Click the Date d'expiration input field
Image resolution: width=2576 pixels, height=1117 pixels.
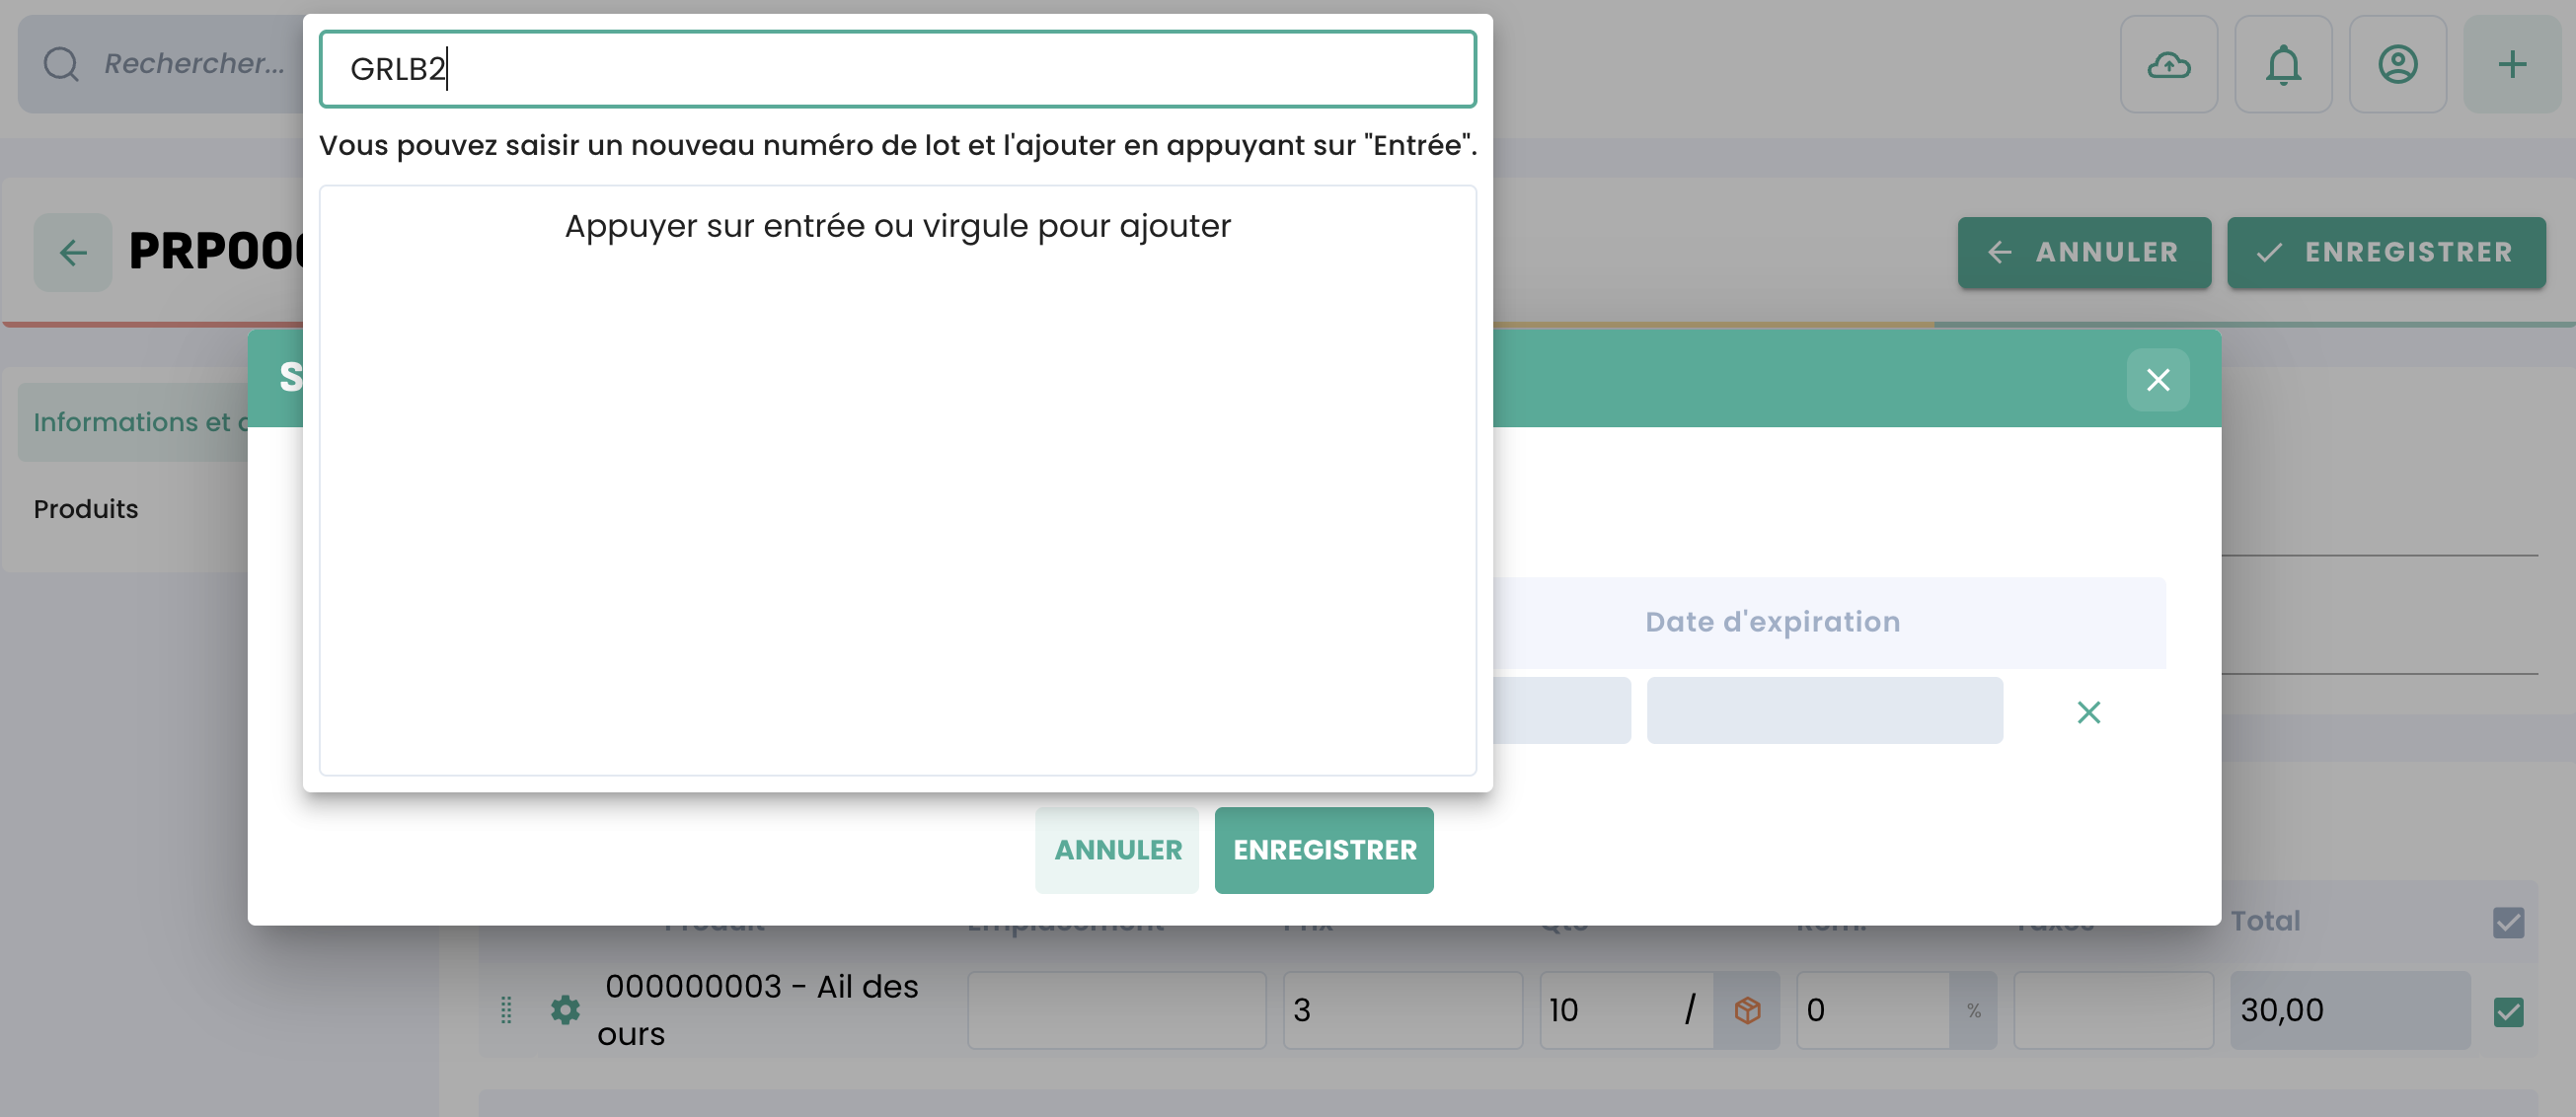(x=1824, y=711)
